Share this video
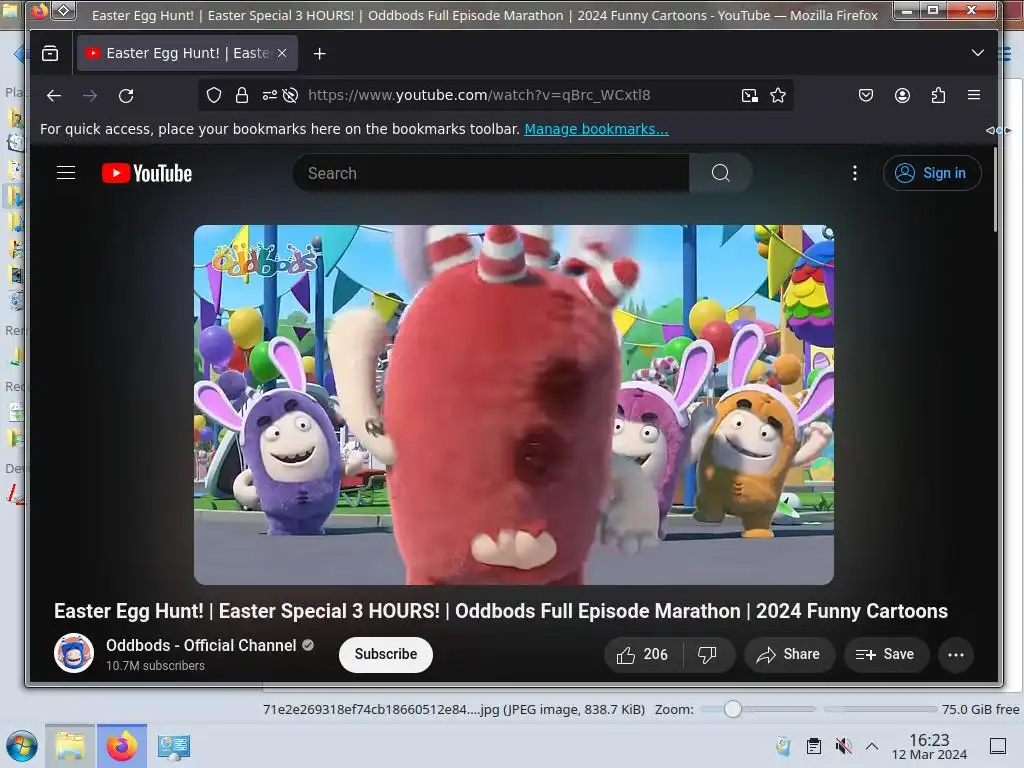 pyautogui.click(x=789, y=655)
